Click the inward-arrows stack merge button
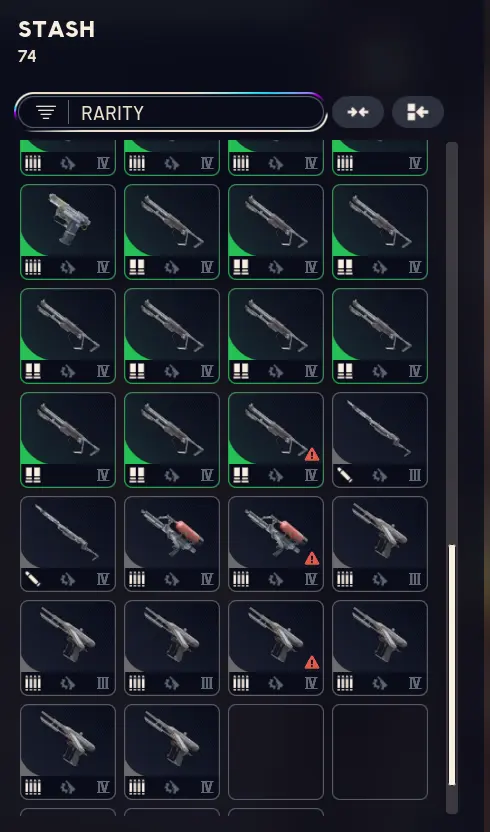 pos(358,112)
